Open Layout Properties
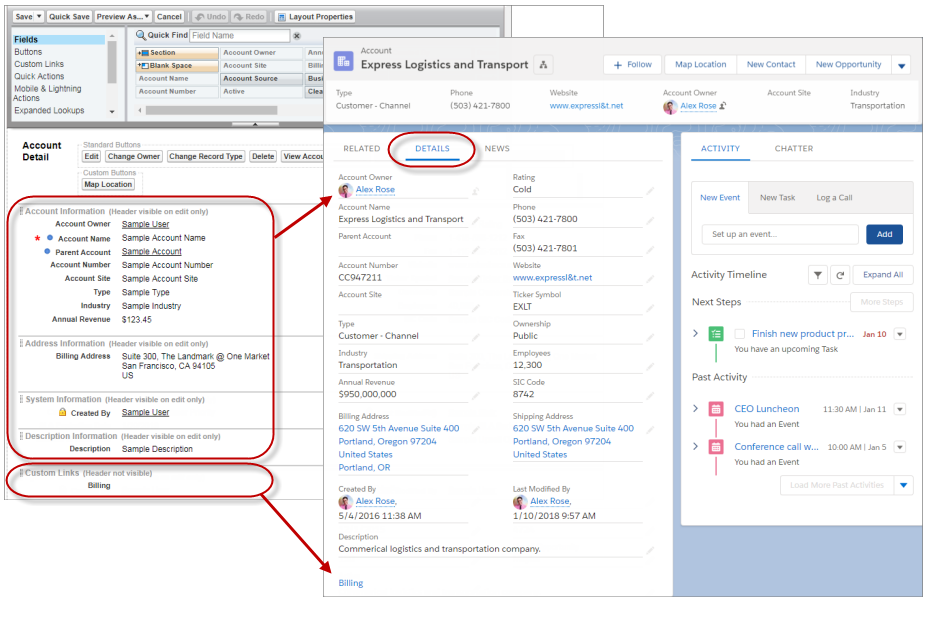 pos(315,17)
